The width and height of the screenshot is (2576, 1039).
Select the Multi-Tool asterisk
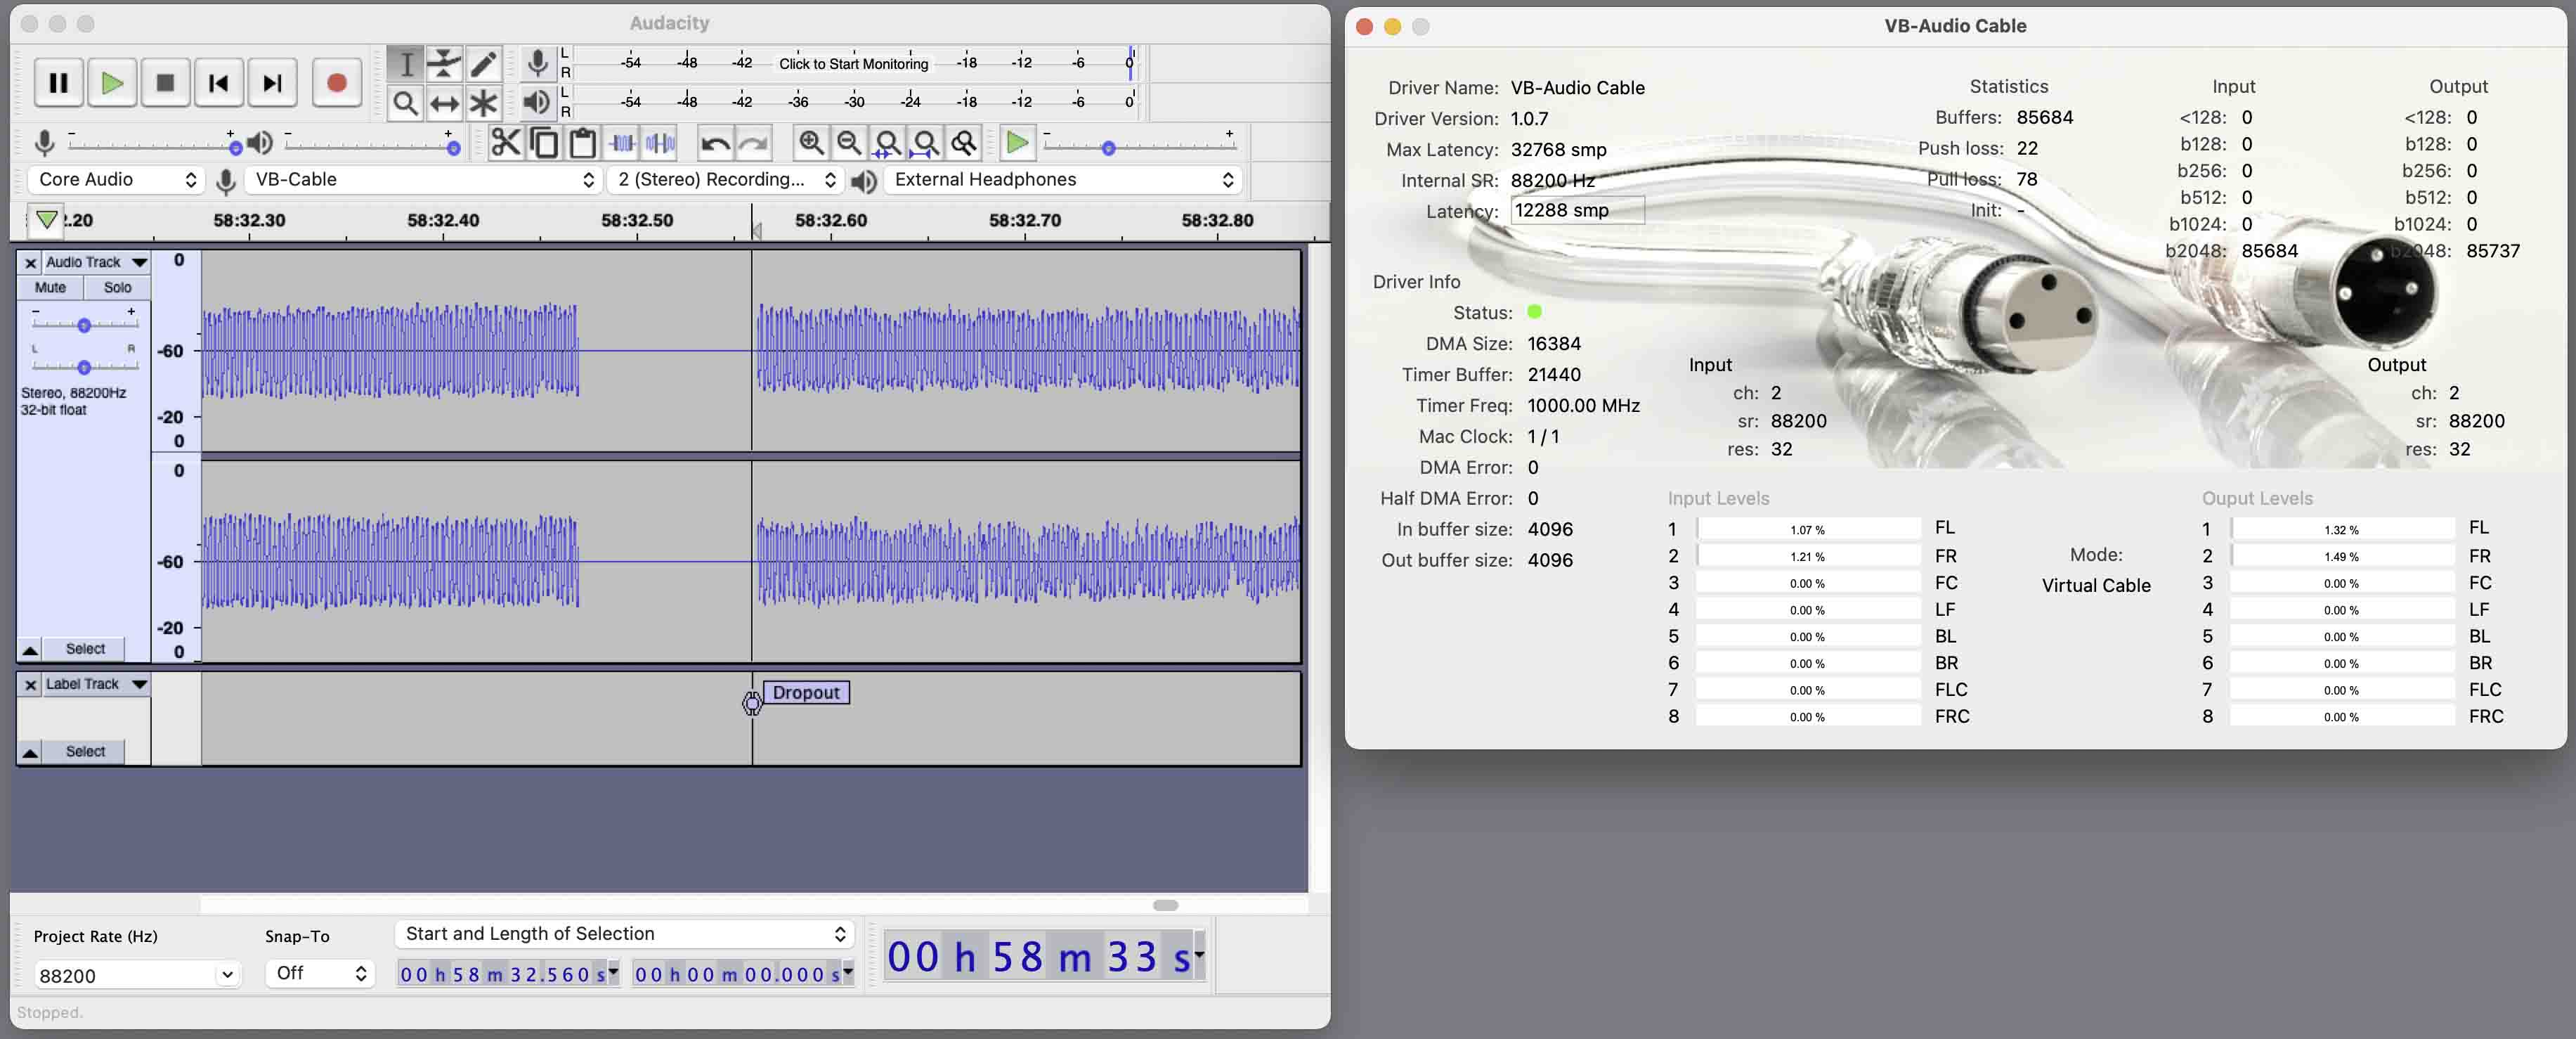[483, 102]
